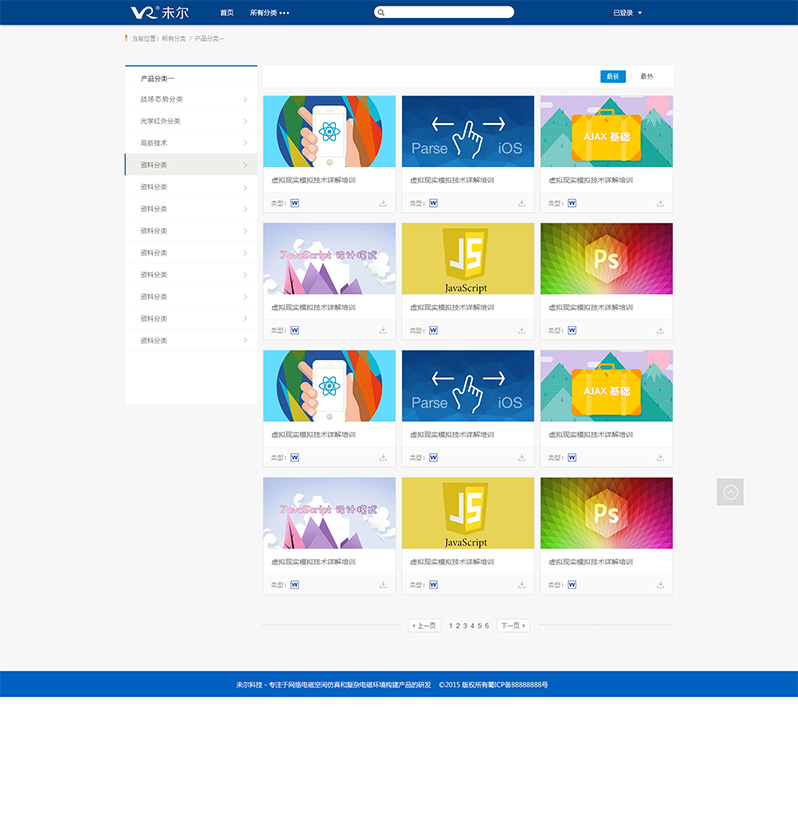Open 首页 in the top navigation
The image size is (798, 838).
227,13
